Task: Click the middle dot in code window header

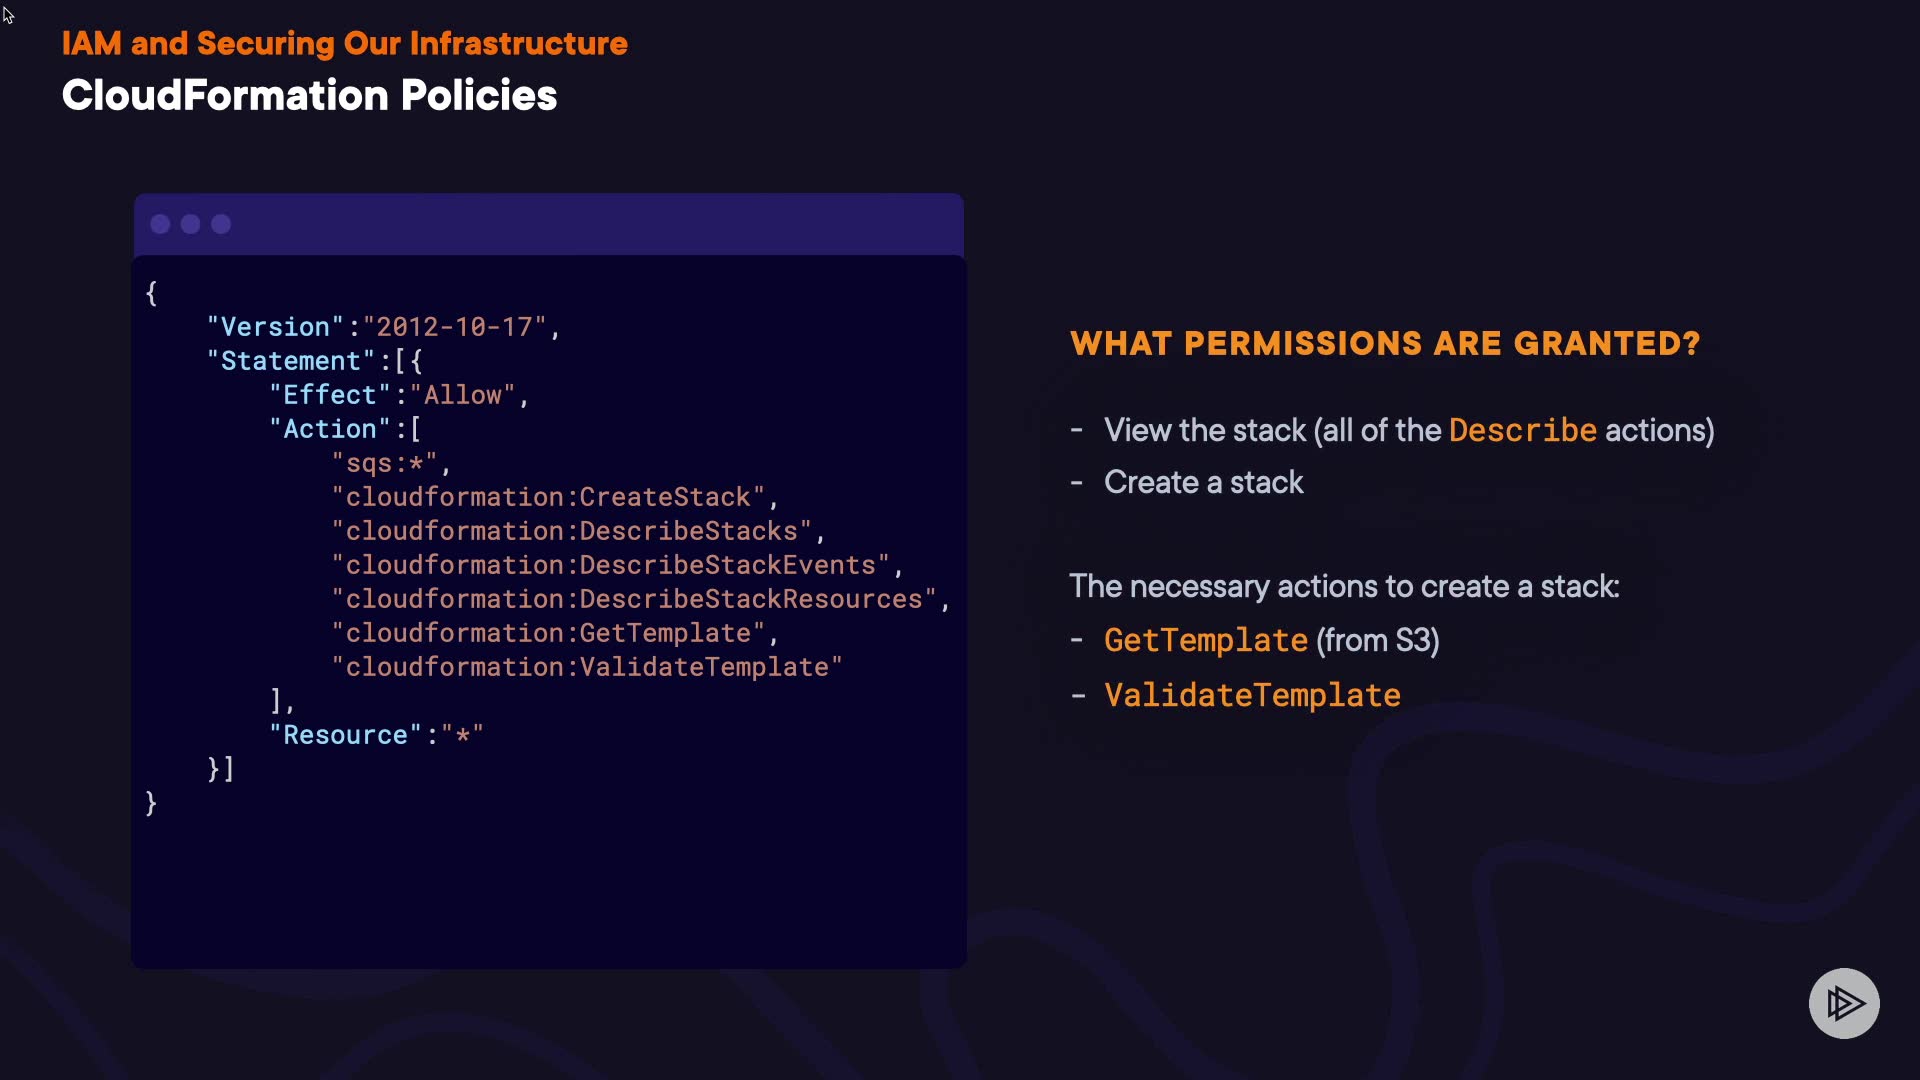Action: [190, 224]
